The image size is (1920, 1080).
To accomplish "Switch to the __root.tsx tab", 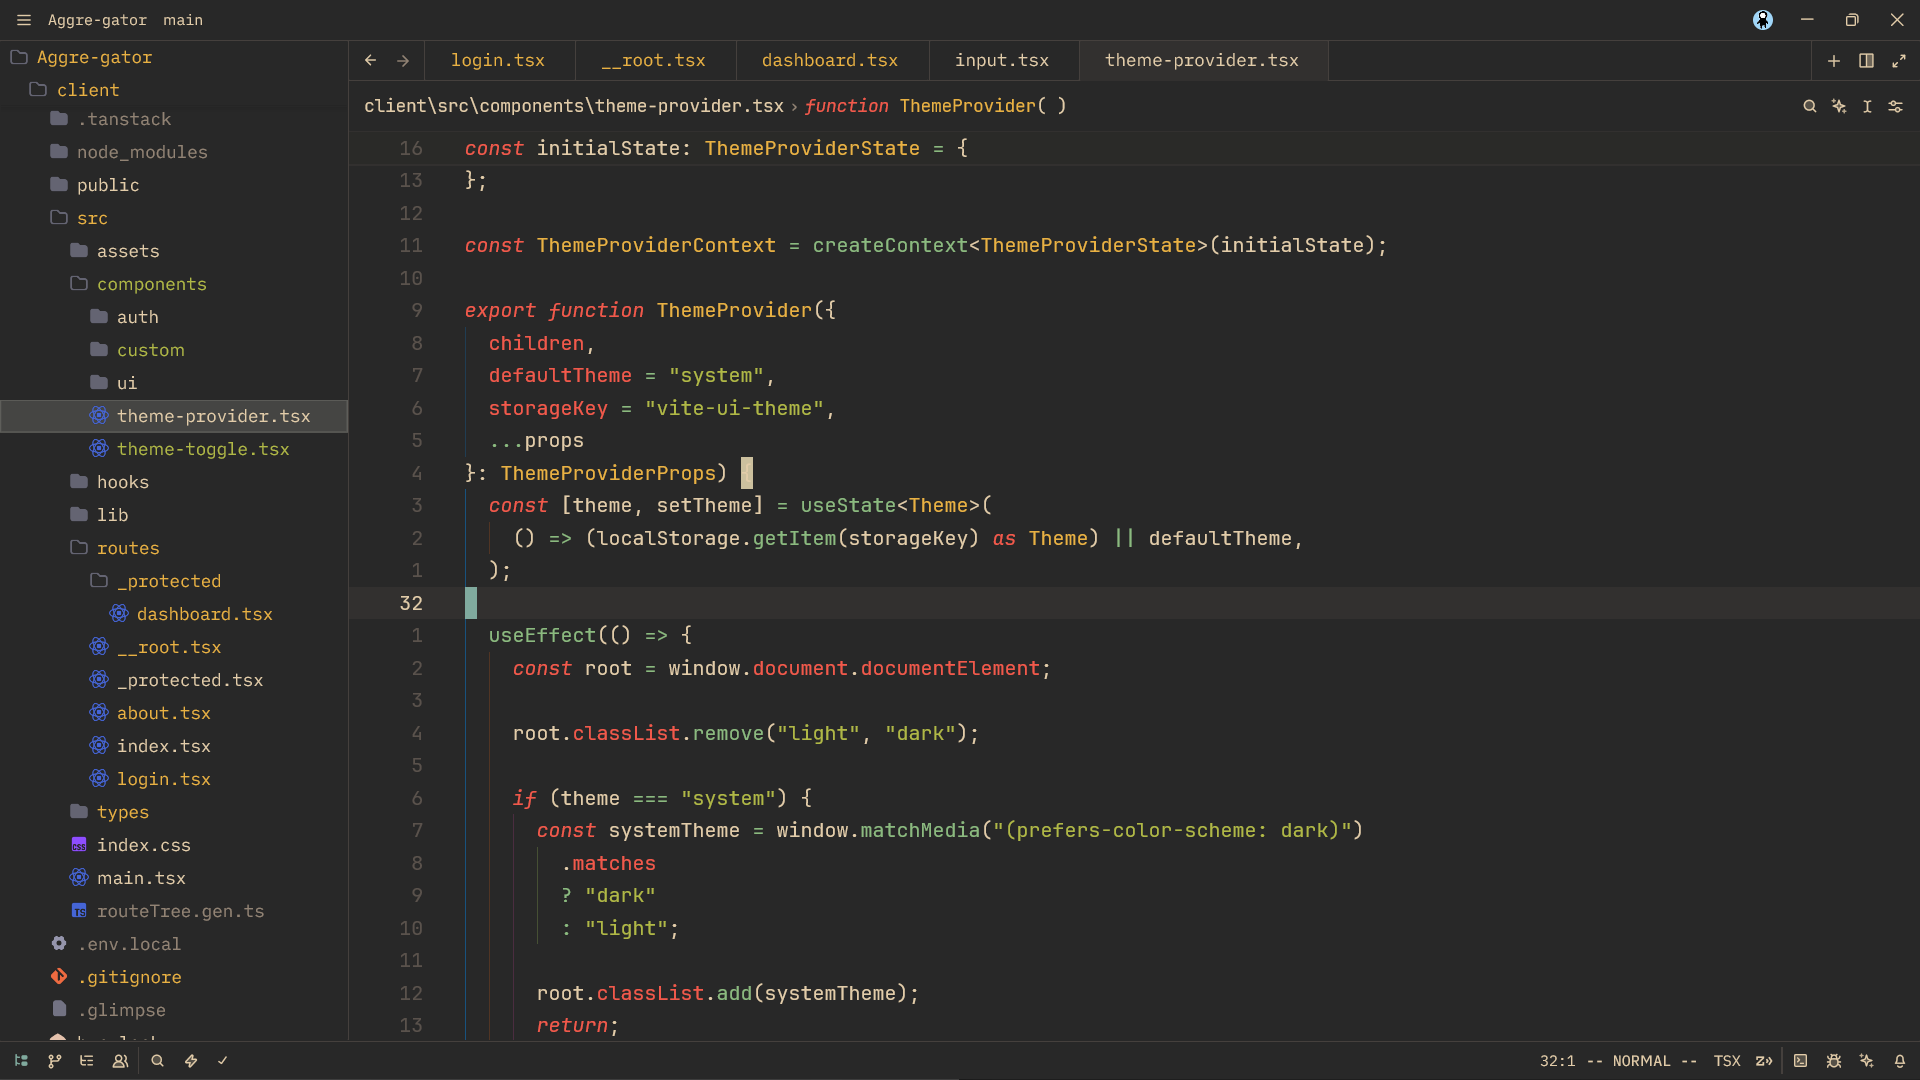I will coord(654,61).
